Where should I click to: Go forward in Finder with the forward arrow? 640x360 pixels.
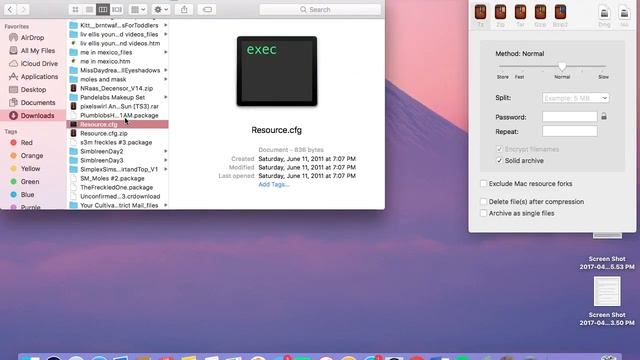coord(24,9)
